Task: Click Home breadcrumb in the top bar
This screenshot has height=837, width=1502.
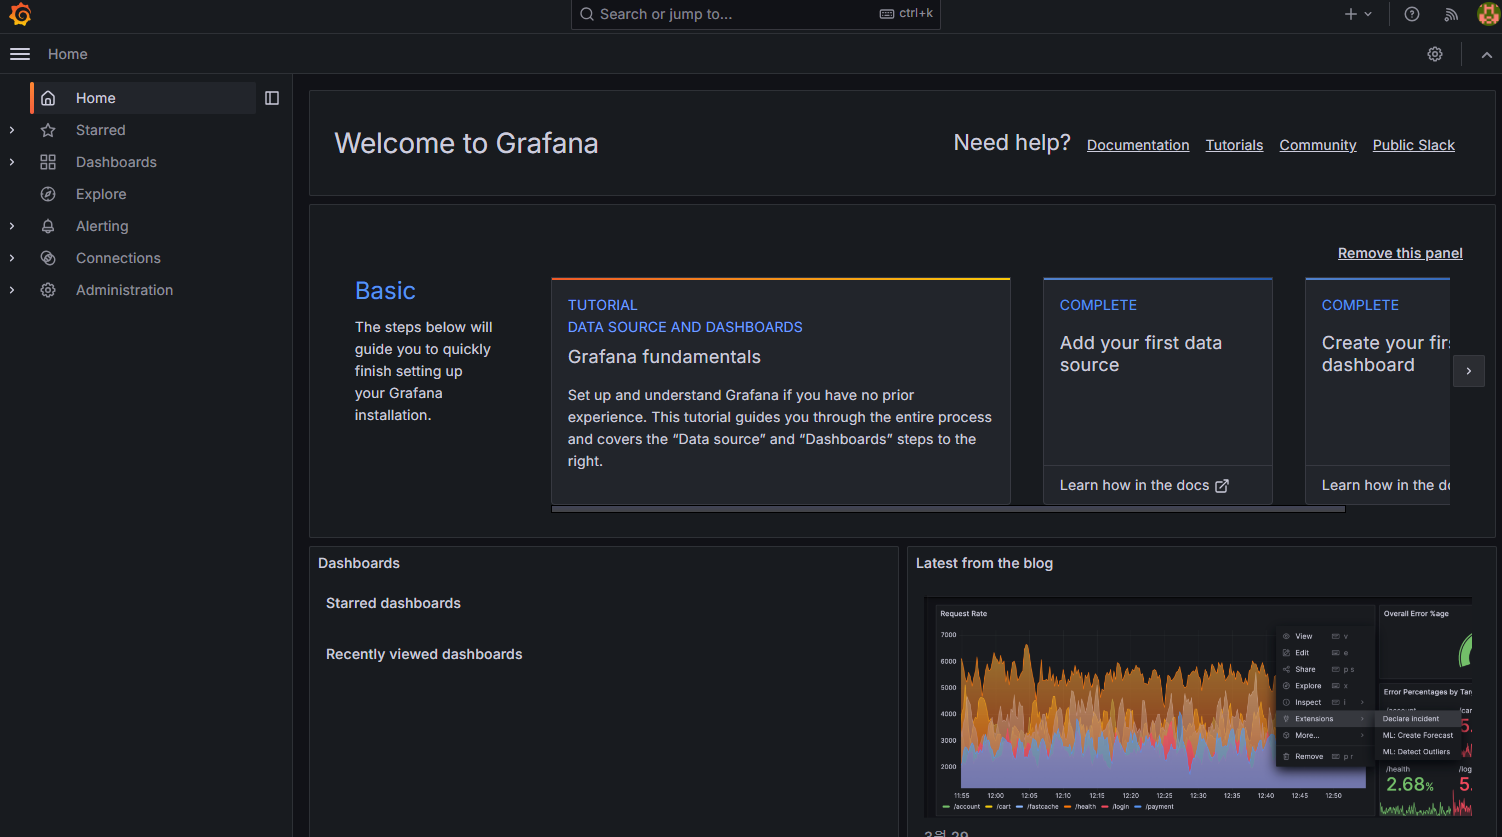Action: [x=68, y=54]
